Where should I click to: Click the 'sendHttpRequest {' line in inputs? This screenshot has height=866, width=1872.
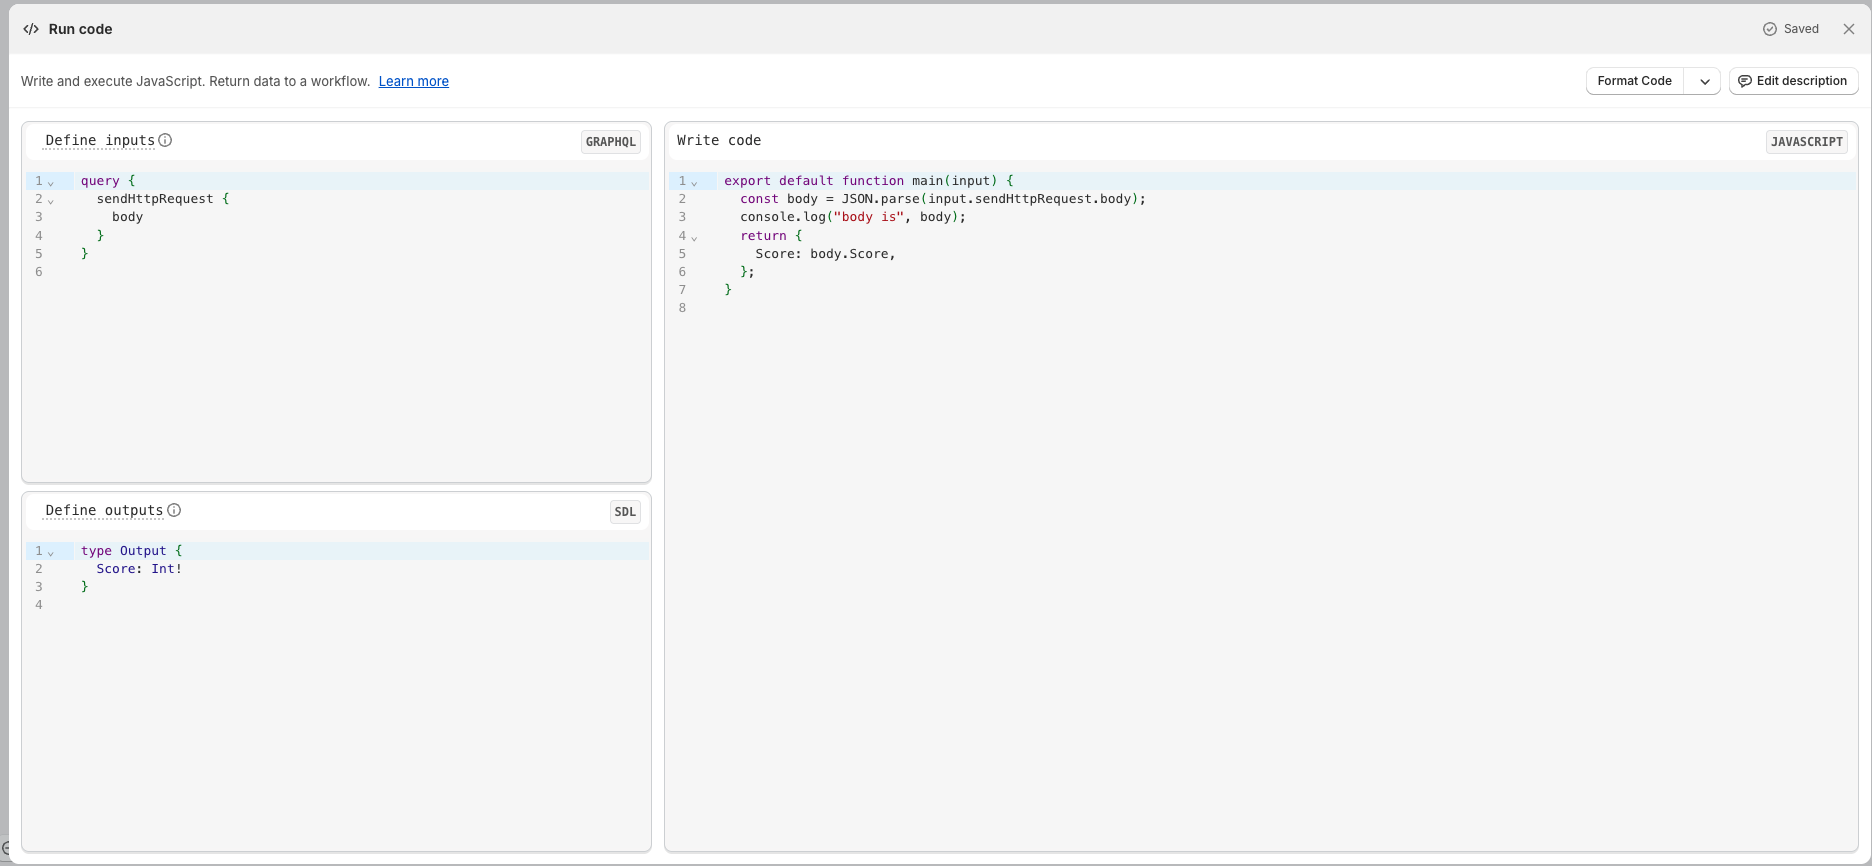click(x=163, y=199)
